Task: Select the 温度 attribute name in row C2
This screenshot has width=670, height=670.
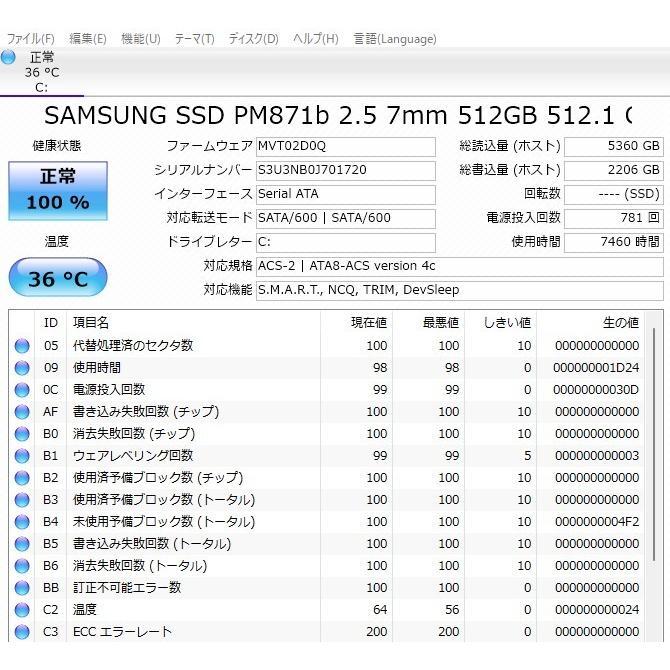Action: point(85,609)
